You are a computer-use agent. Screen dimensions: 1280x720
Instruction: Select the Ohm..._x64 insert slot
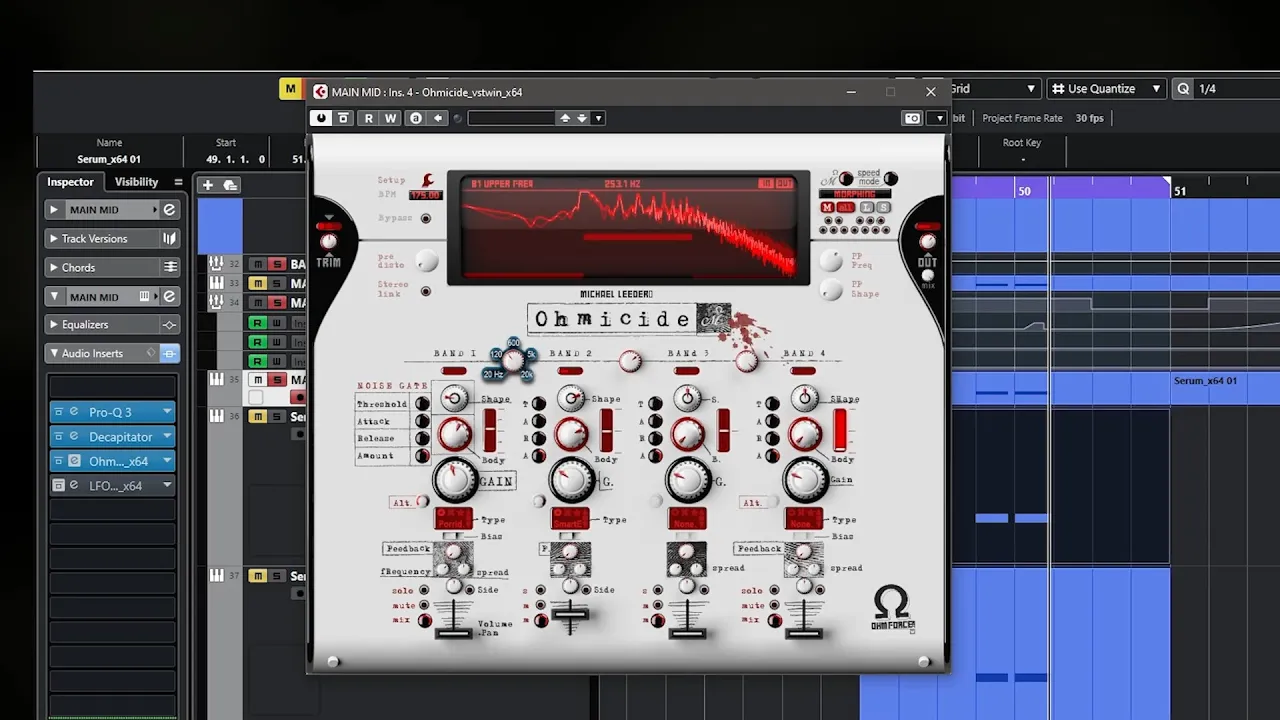click(x=113, y=461)
